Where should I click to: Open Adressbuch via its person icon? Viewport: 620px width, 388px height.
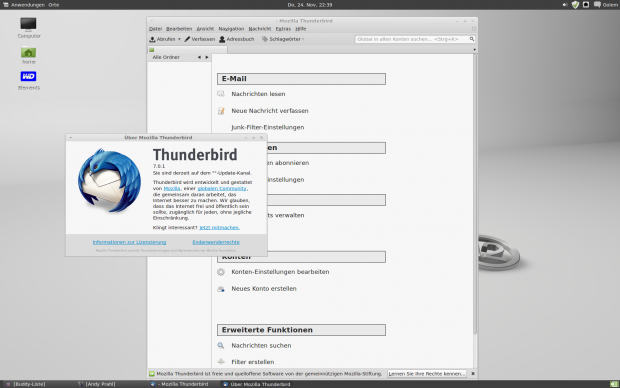coord(222,39)
